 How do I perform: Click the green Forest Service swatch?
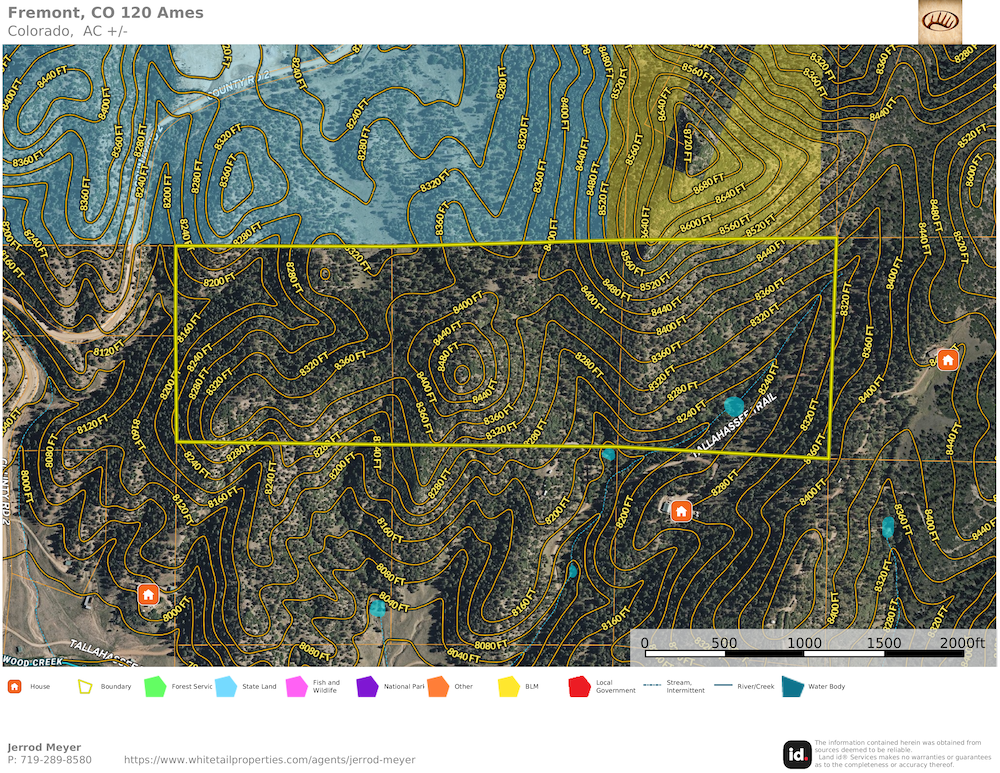click(154, 687)
